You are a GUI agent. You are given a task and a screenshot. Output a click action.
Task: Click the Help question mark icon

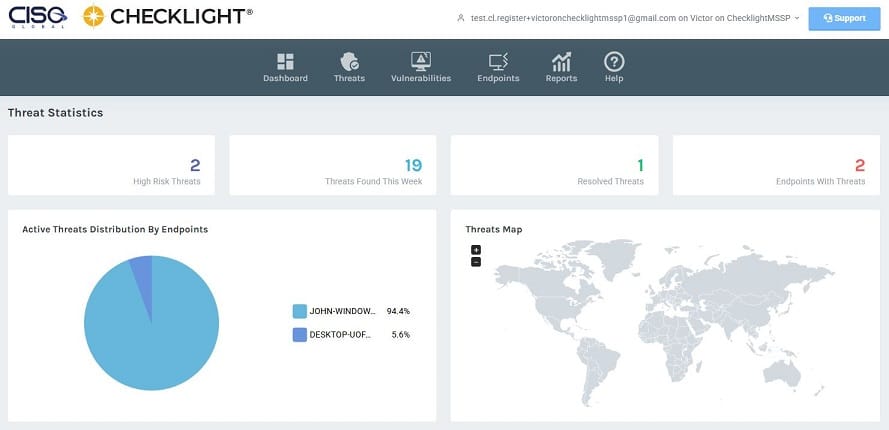coord(614,62)
